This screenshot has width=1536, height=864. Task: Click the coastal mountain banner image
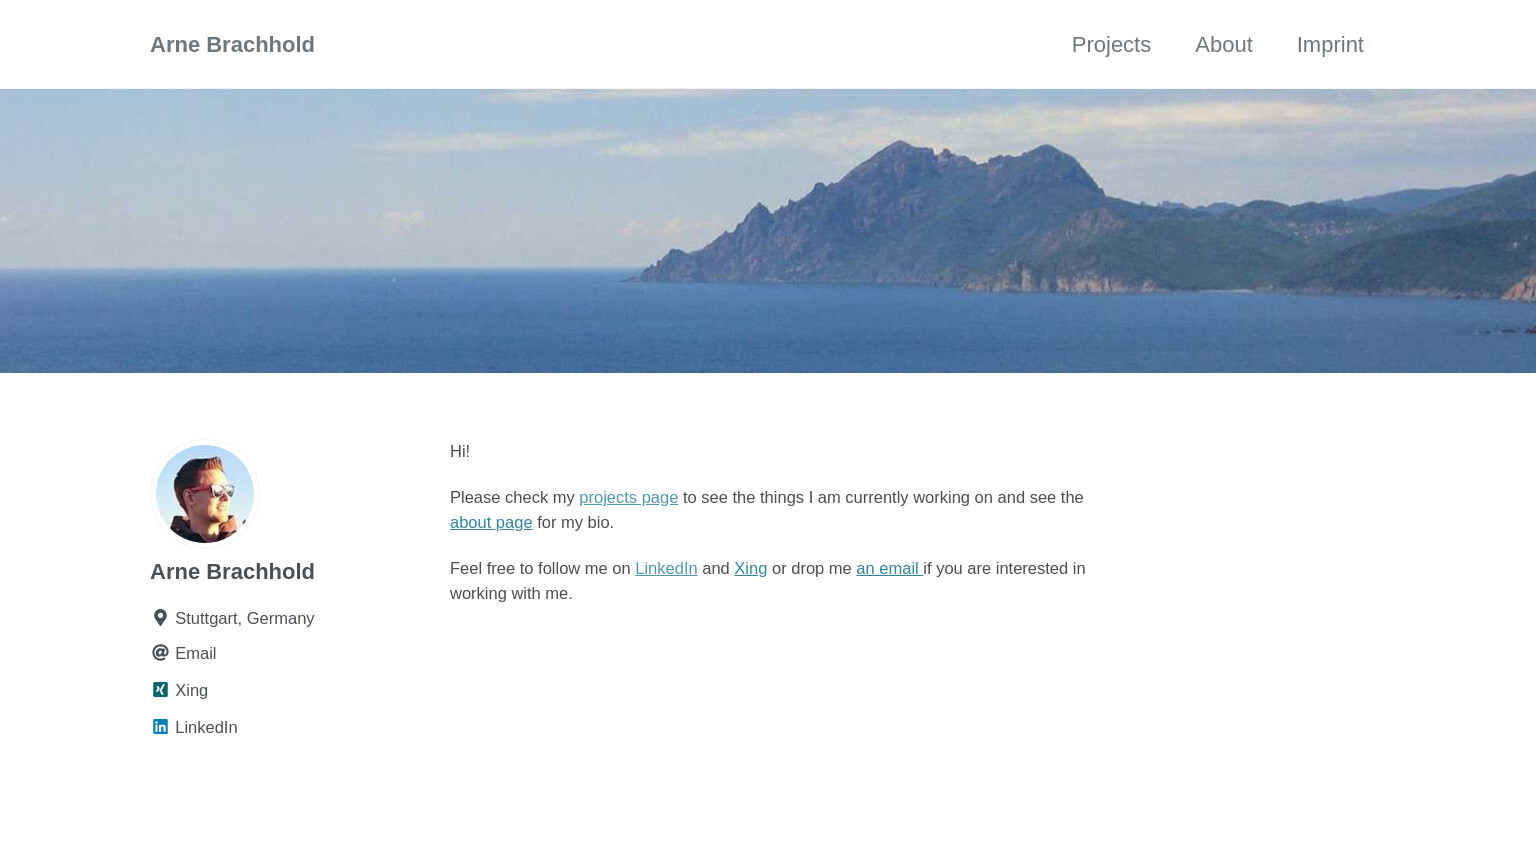point(768,231)
